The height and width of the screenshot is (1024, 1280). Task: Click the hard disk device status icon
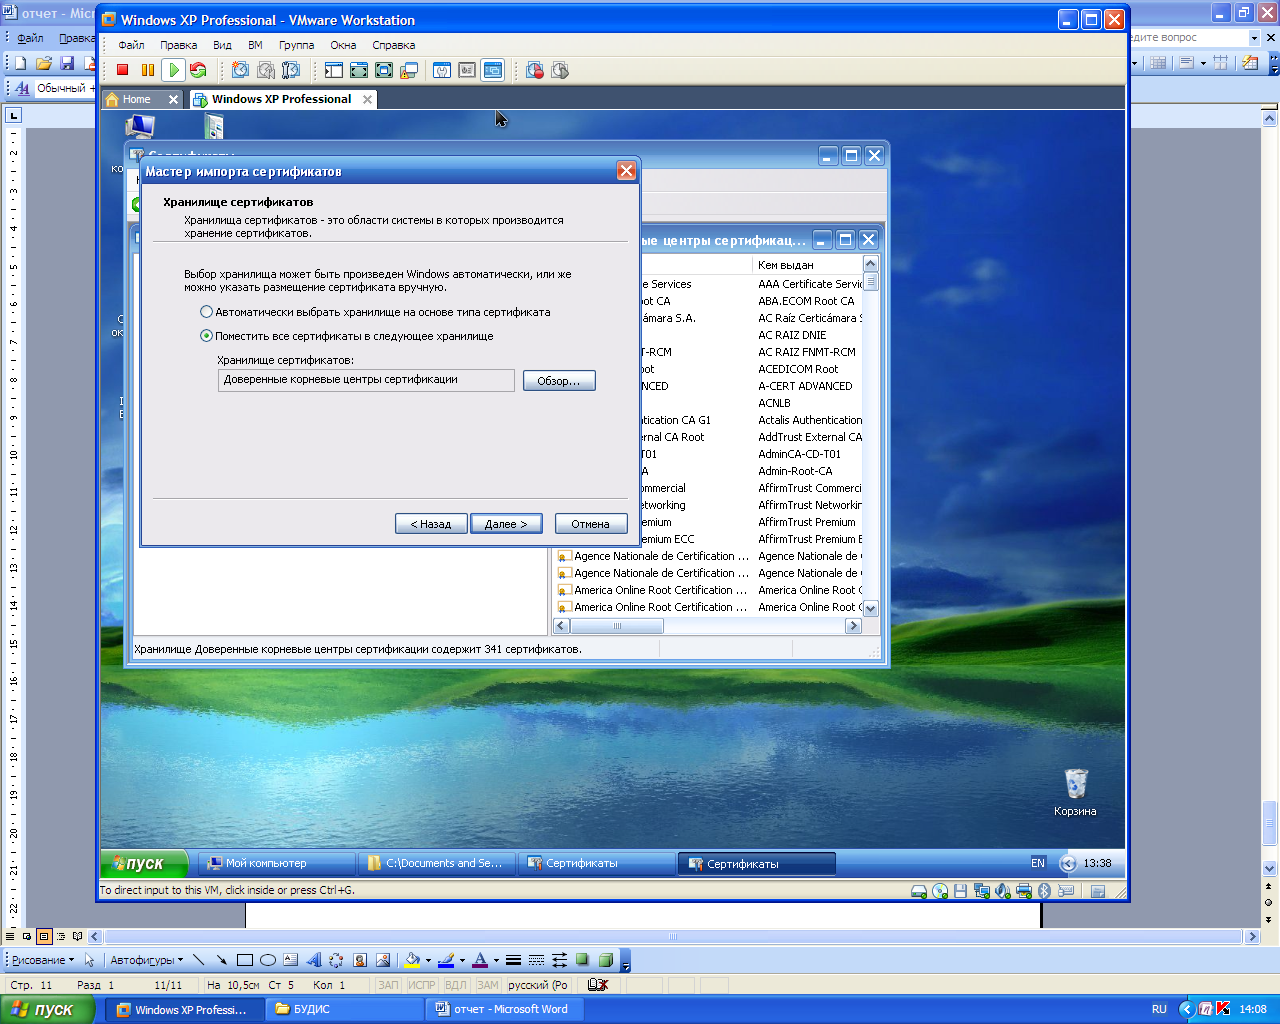pyautogui.click(x=919, y=891)
